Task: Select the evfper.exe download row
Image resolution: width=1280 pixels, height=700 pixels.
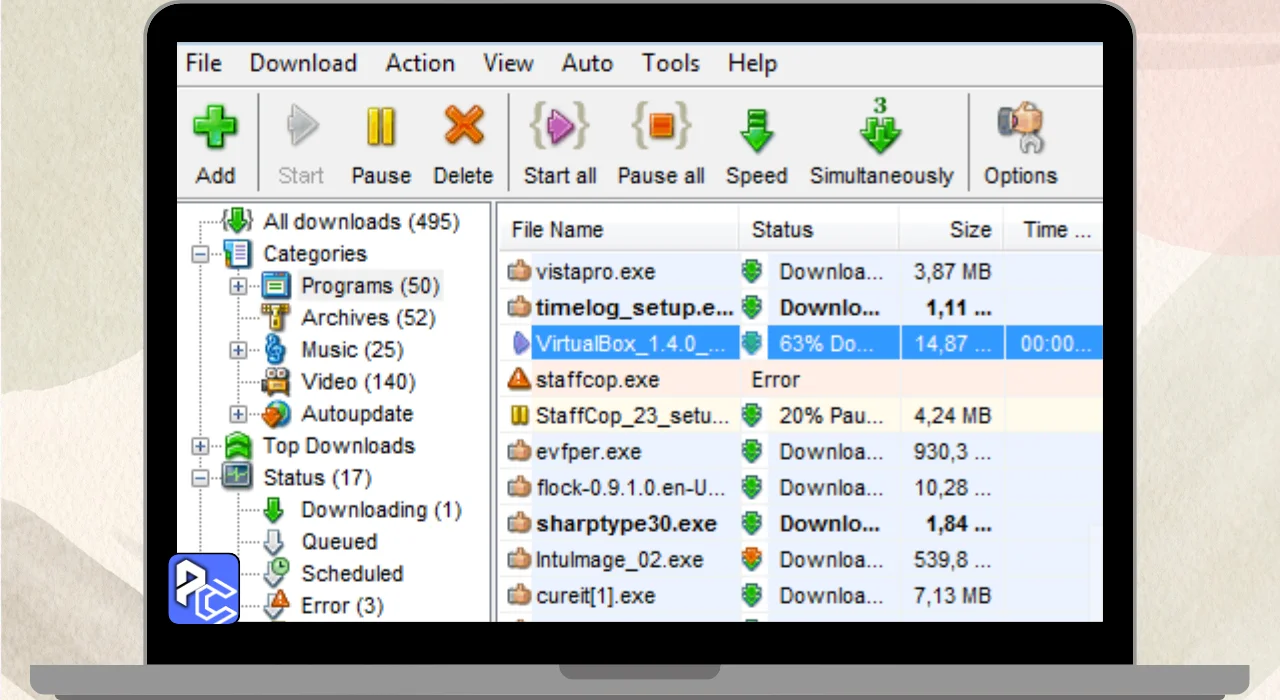Action: [800, 451]
